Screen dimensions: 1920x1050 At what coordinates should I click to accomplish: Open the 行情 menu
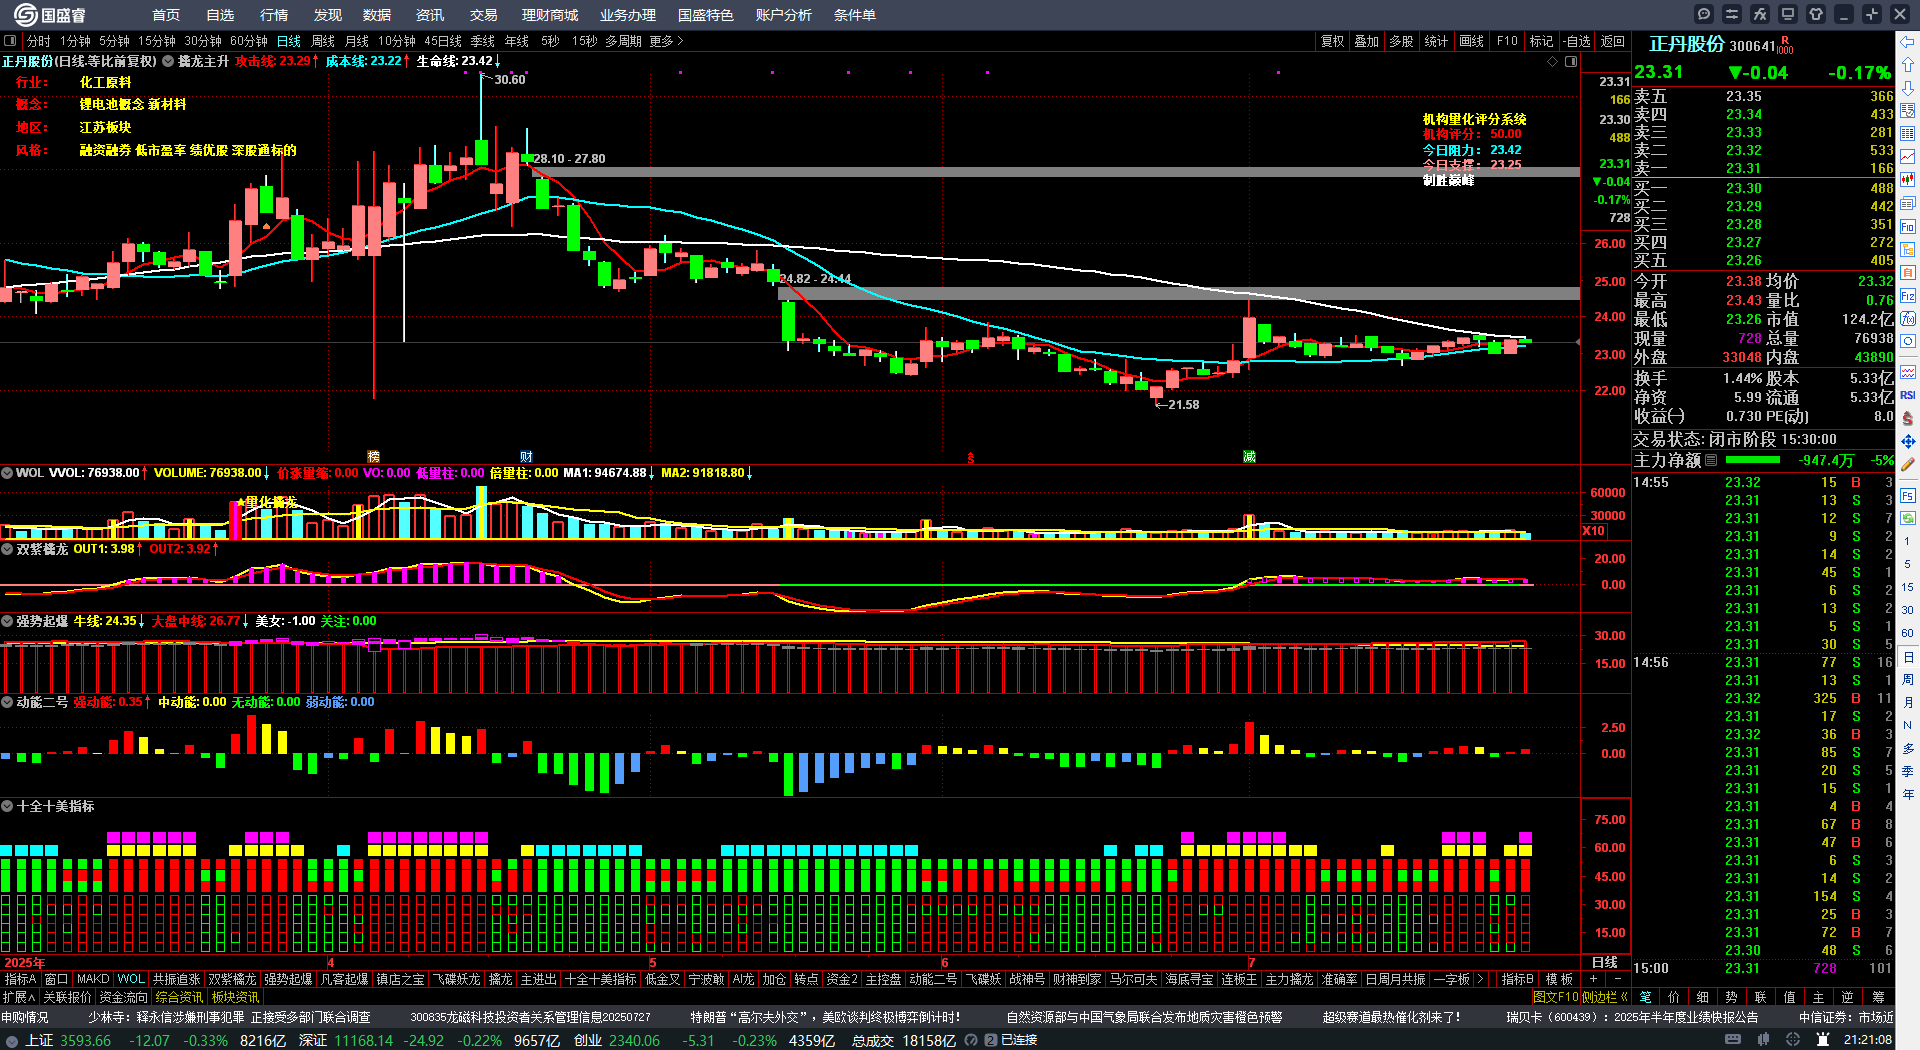coord(274,15)
